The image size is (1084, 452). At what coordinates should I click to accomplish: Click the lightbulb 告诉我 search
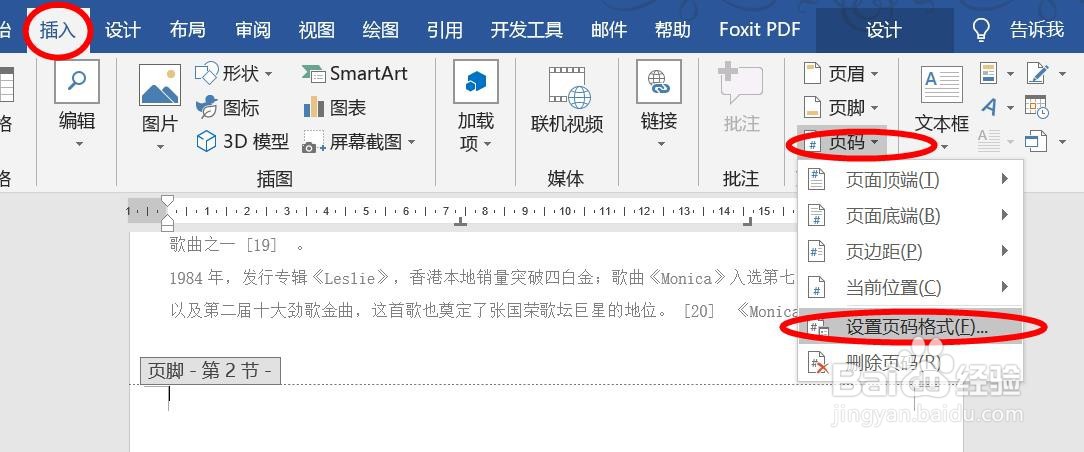(1018, 29)
